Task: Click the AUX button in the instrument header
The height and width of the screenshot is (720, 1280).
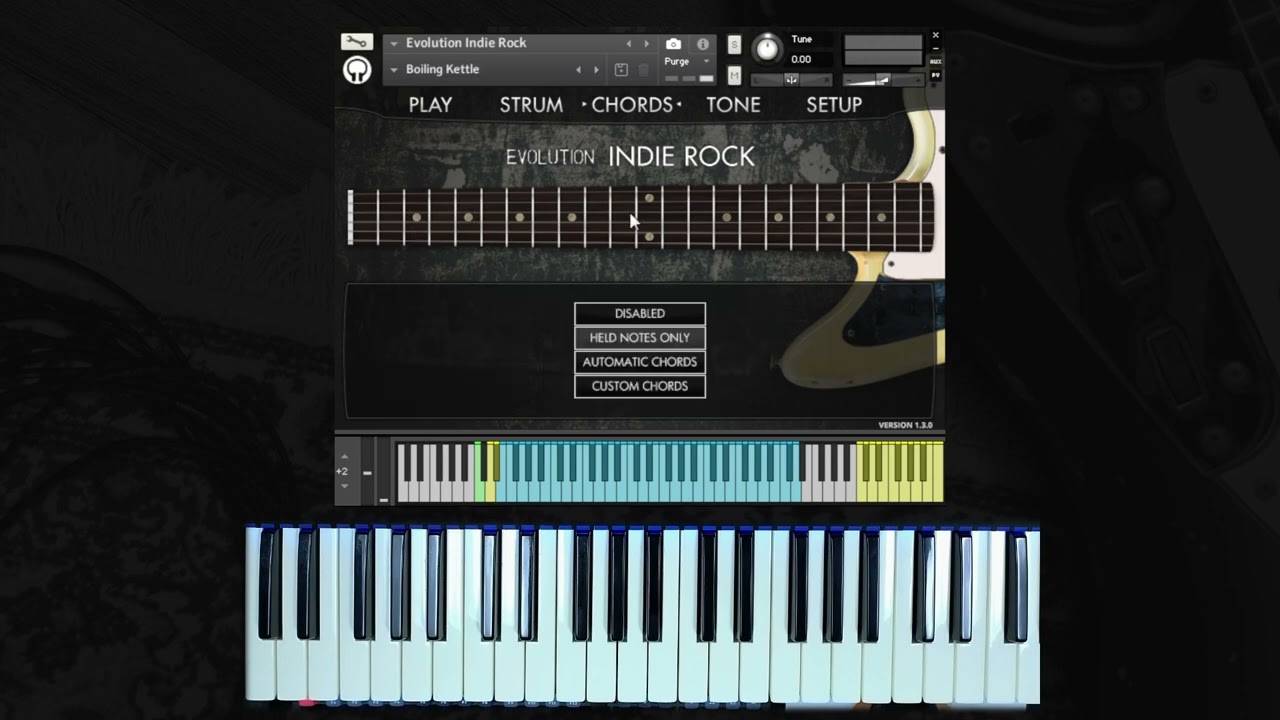Action: 936,61
